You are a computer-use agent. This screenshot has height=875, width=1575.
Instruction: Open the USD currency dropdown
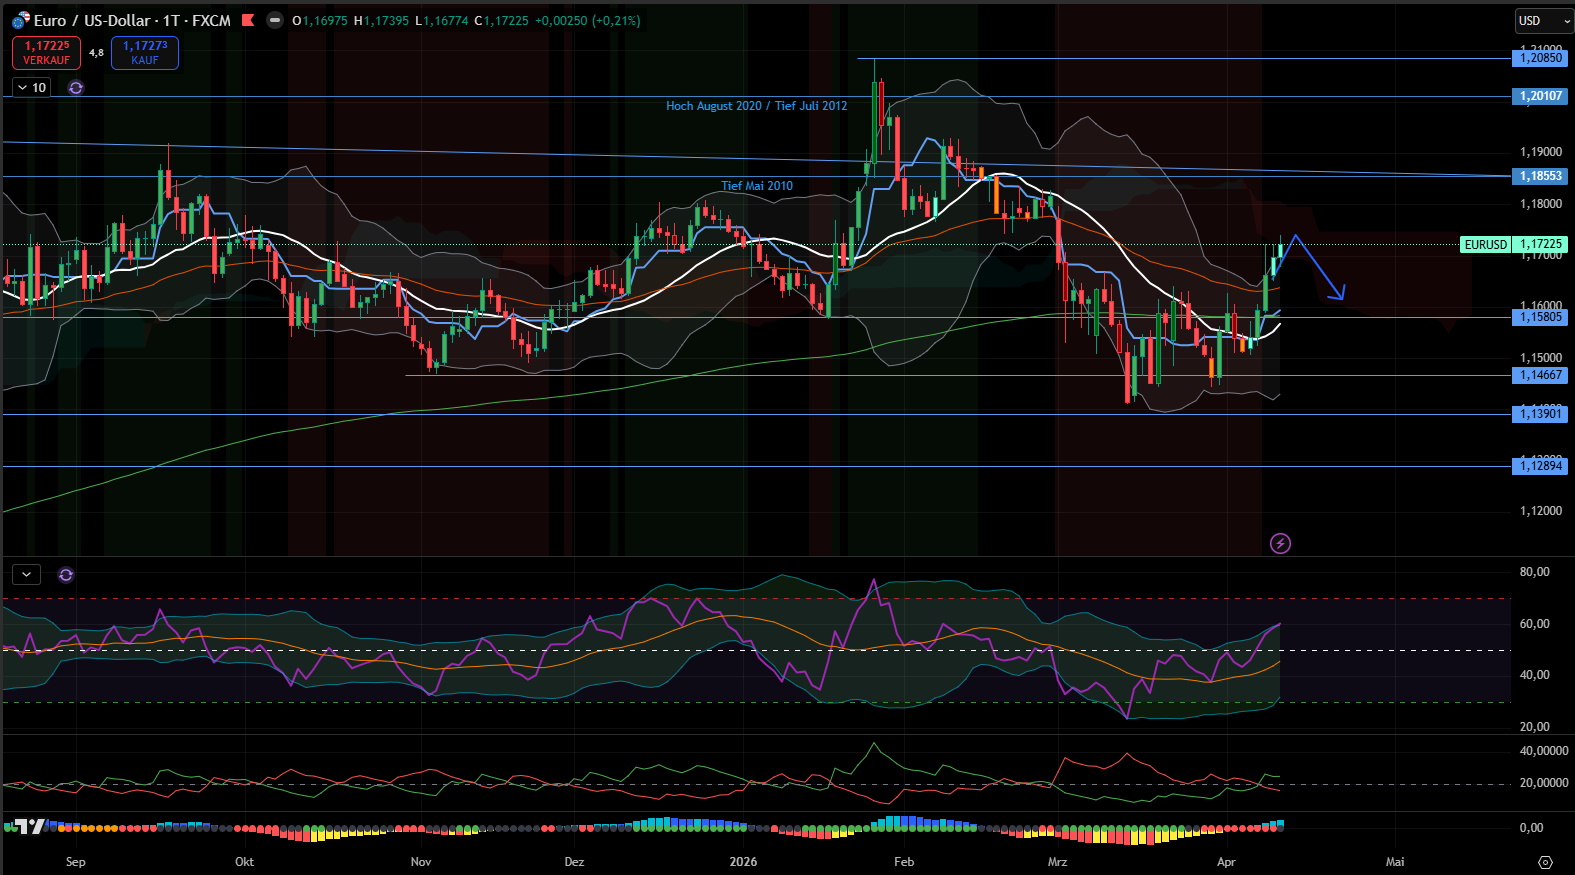(1542, 21)
